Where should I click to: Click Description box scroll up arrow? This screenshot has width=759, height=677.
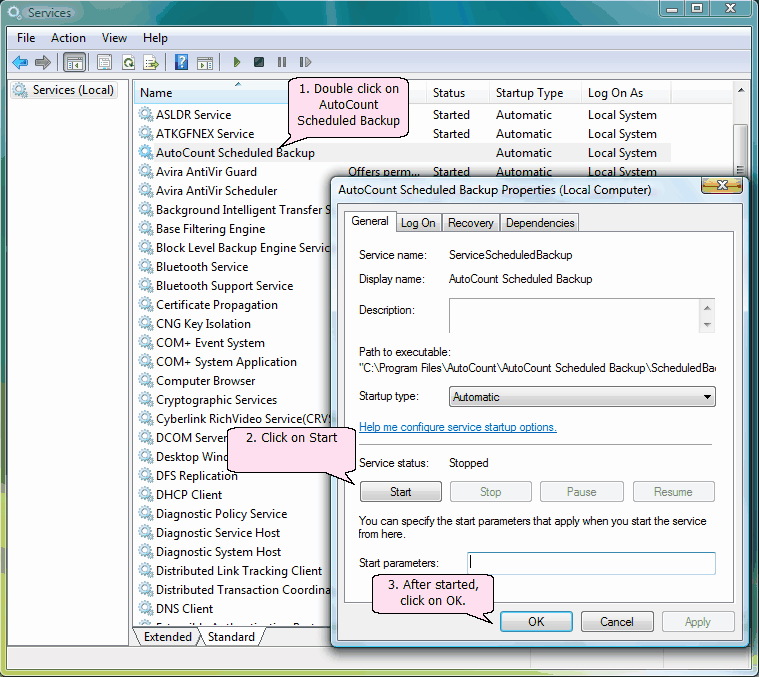click(x=707, y=308)
